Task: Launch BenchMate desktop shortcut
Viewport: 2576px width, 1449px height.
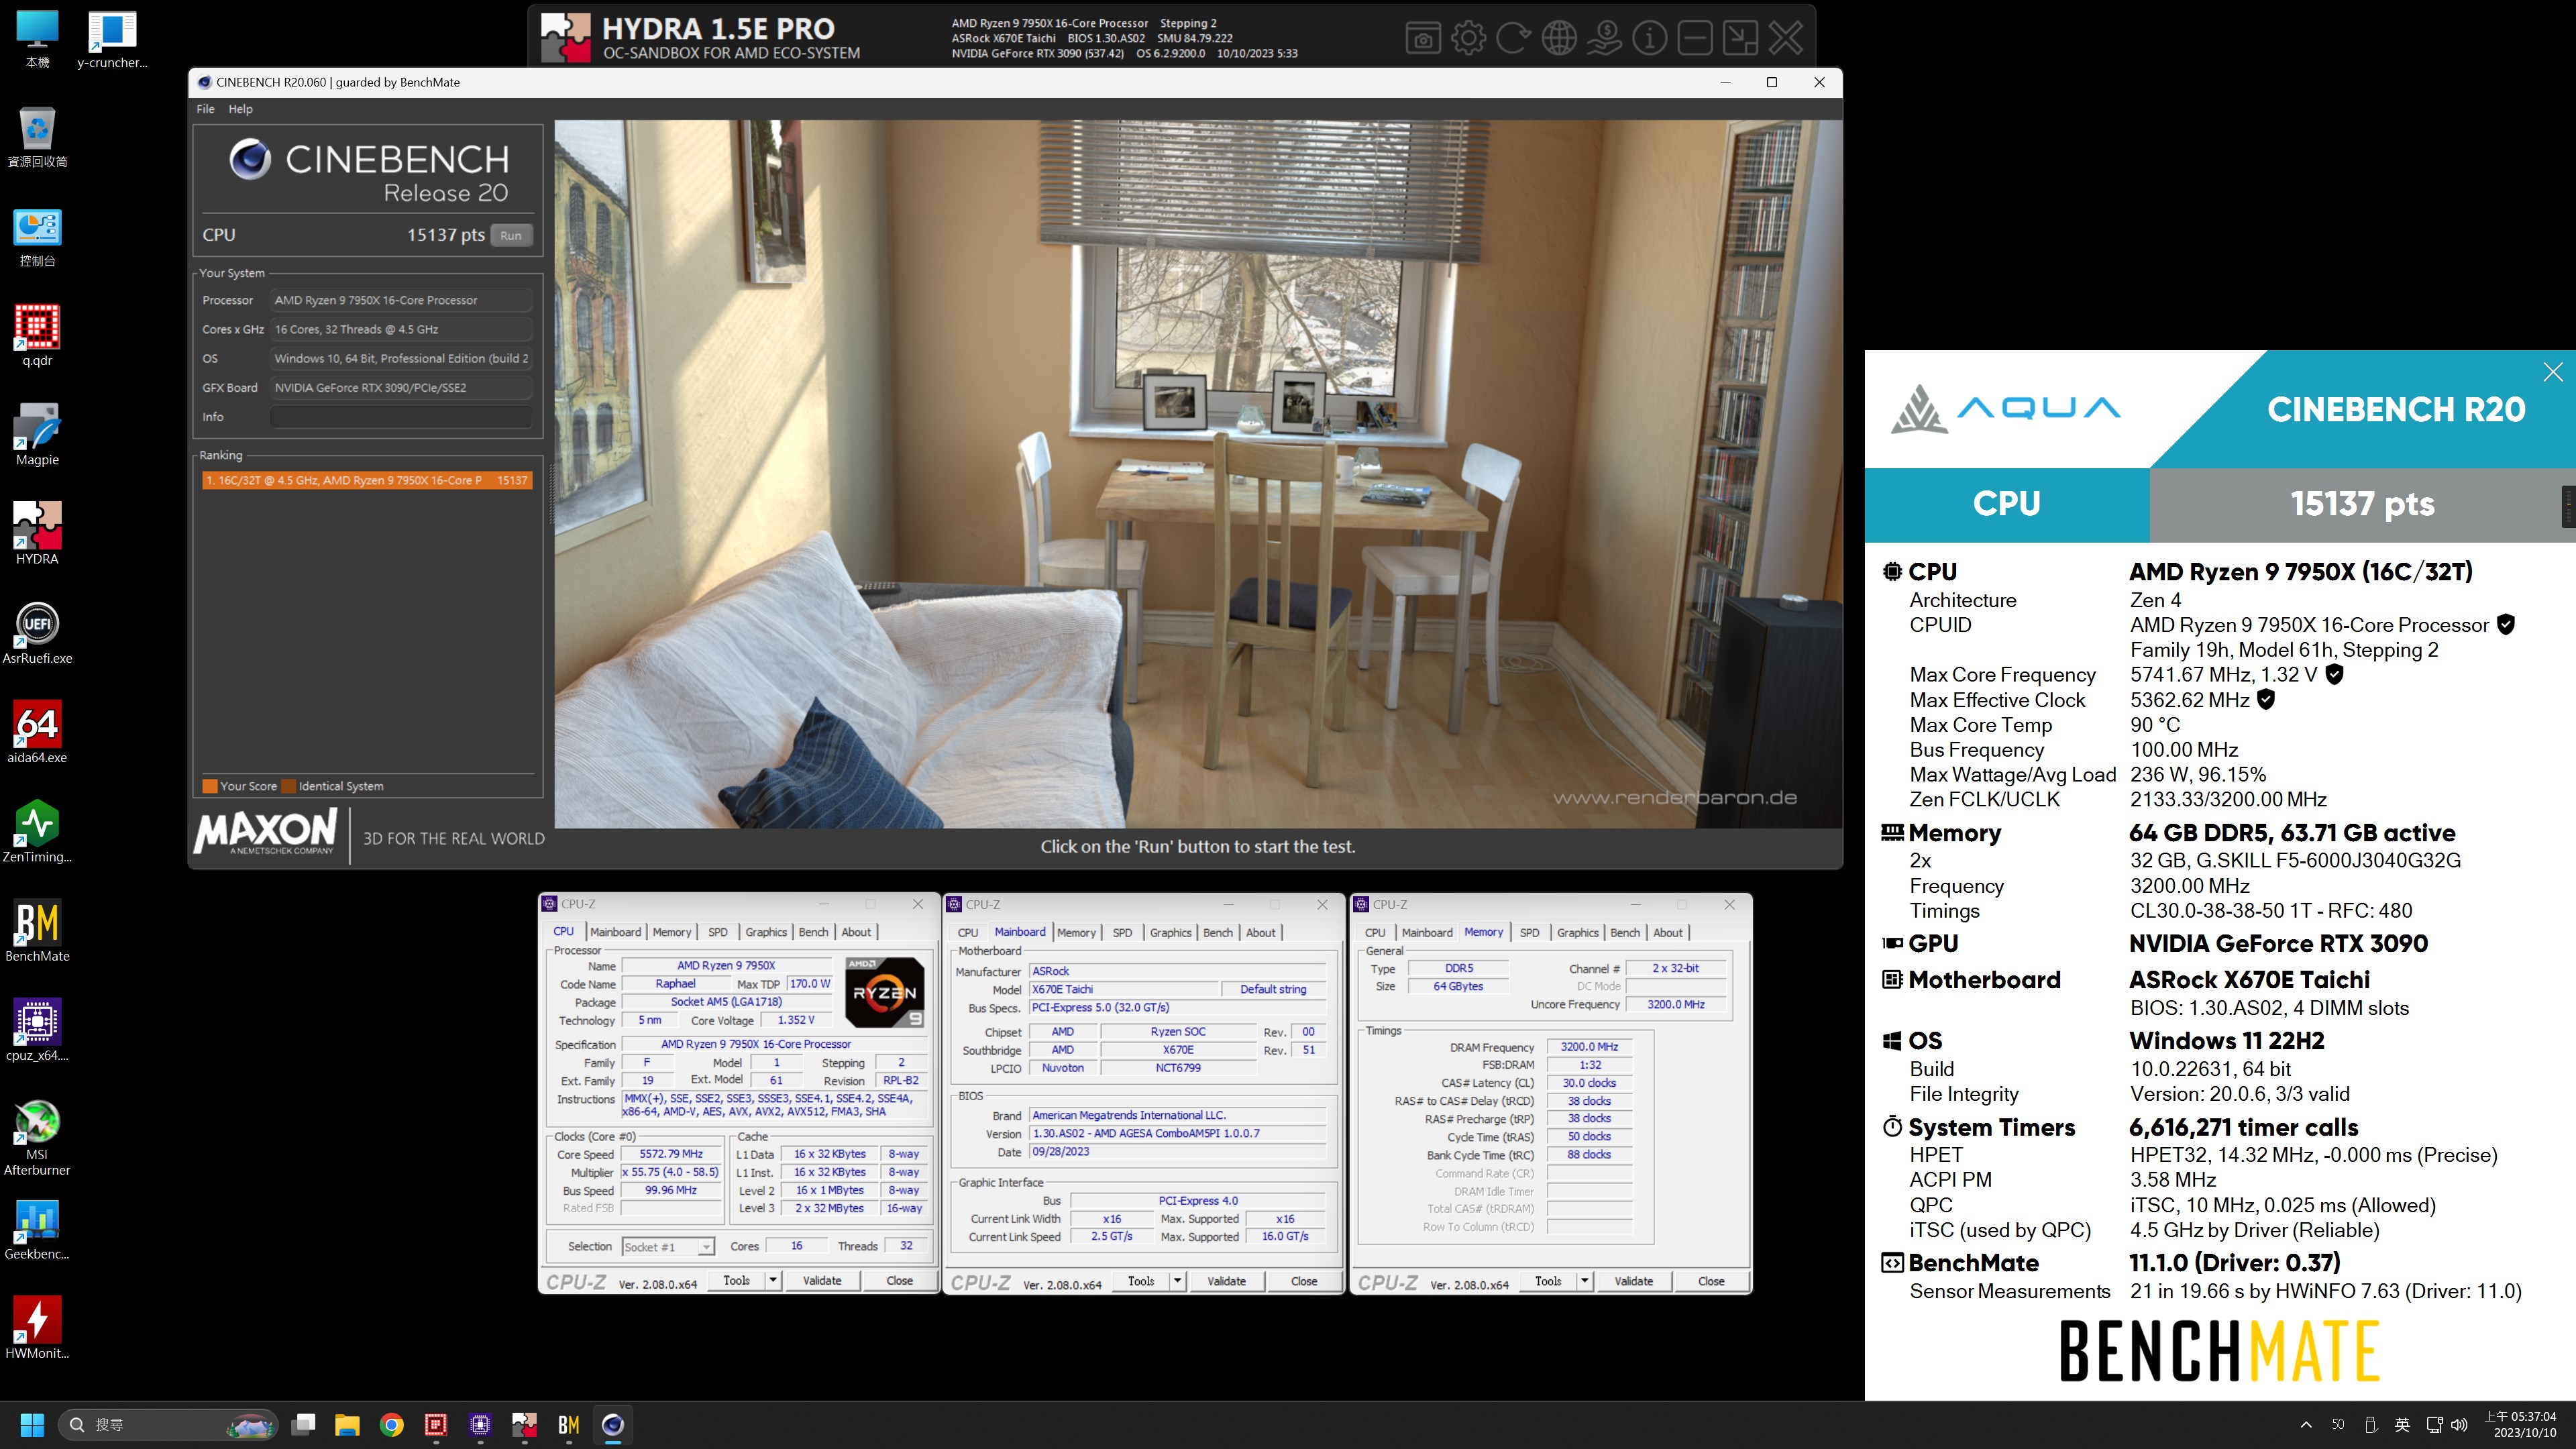Action: [x=37, y=930]
